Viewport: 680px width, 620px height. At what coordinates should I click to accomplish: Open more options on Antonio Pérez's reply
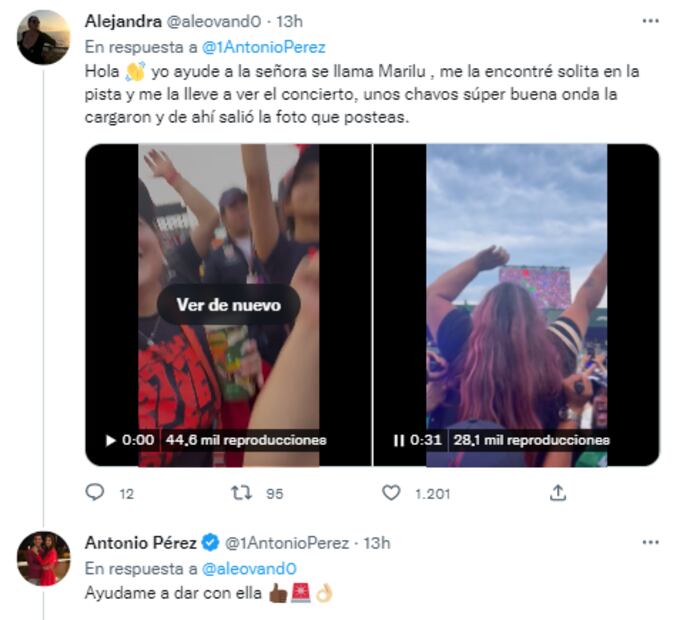[651, 543]
